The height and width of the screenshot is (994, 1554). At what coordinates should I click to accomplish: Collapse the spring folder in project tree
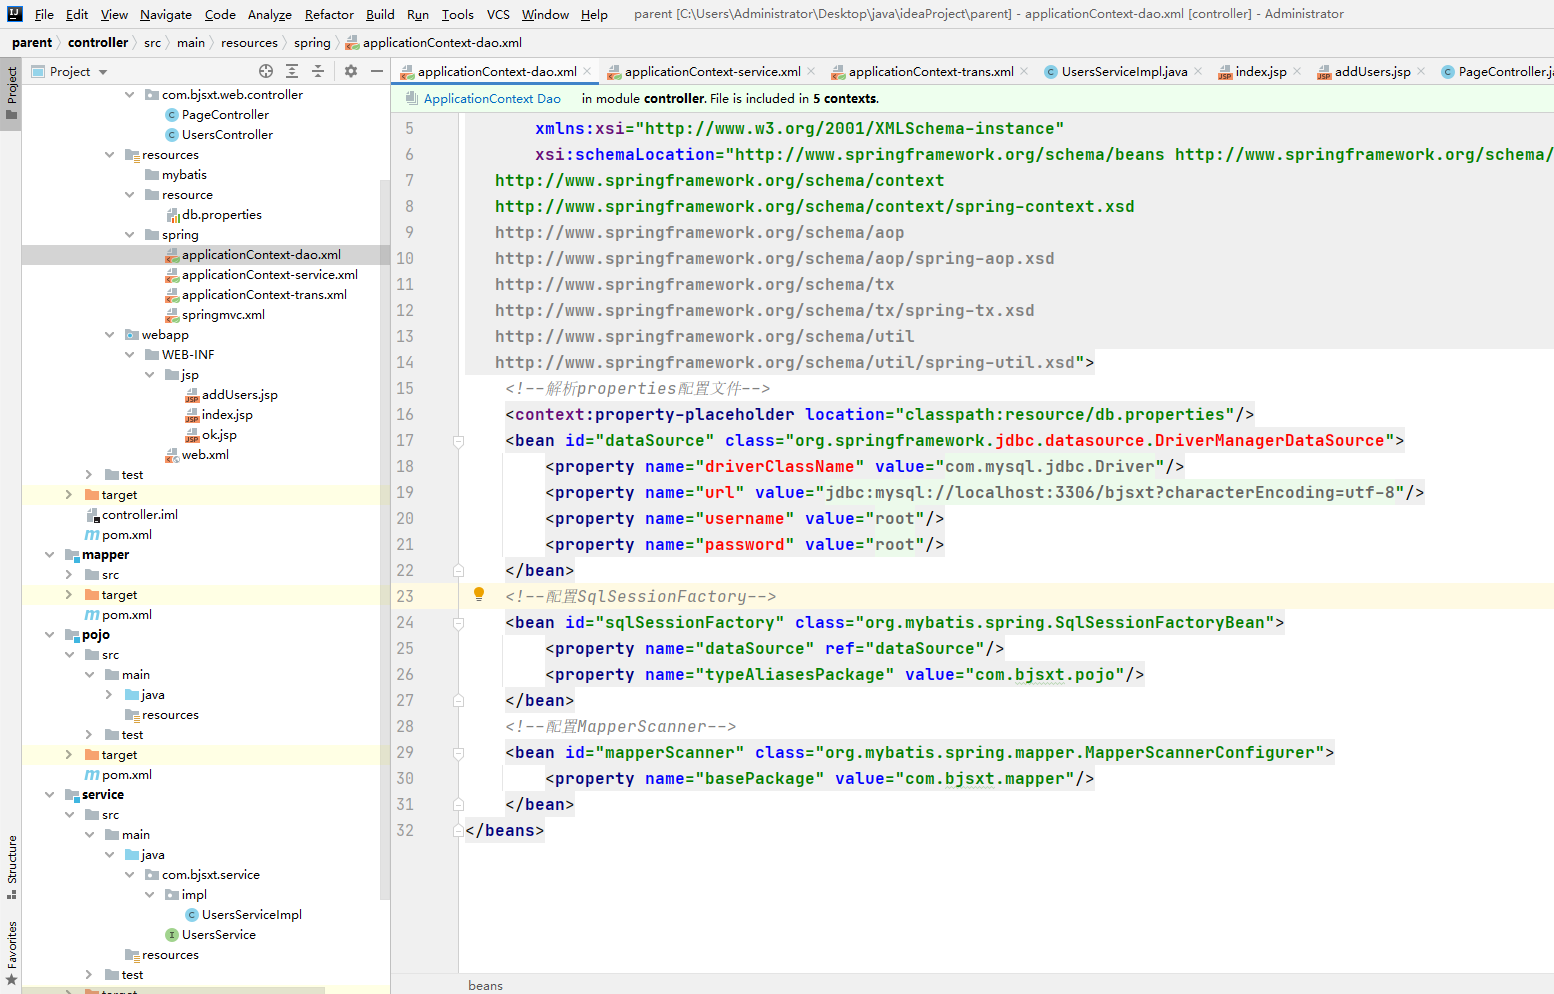130,235
